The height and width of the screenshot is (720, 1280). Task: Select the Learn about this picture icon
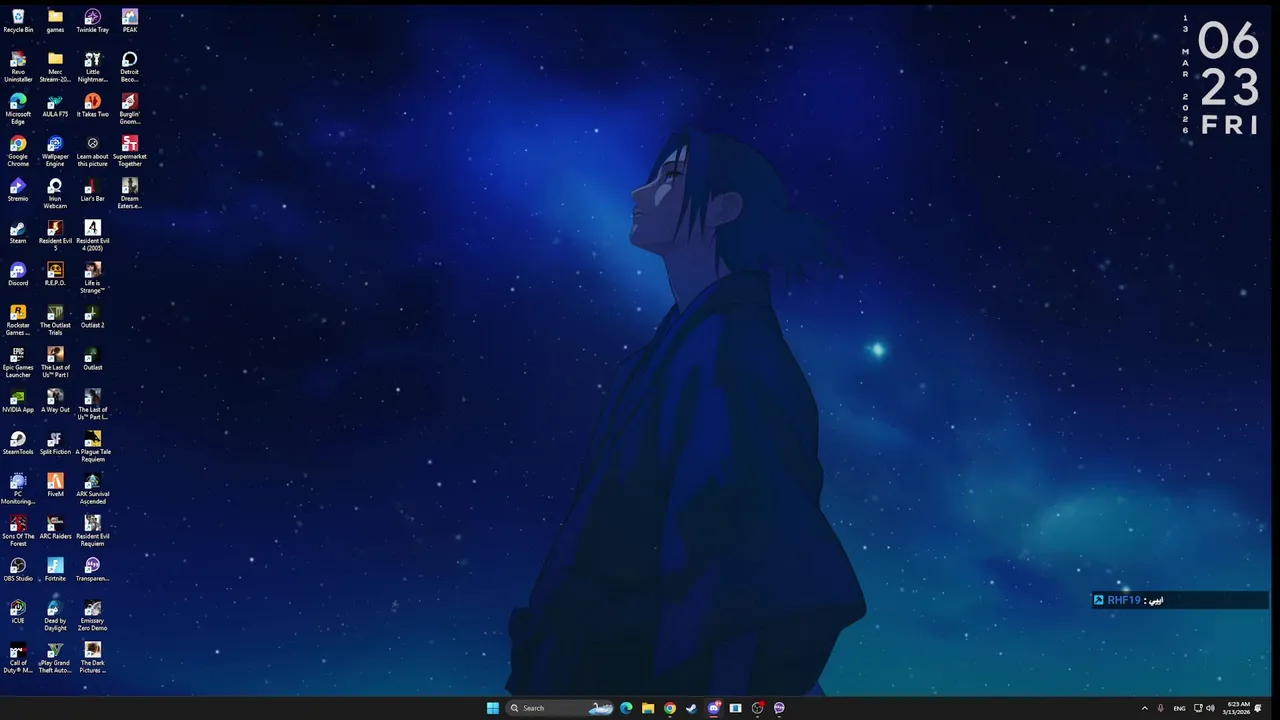92,151
